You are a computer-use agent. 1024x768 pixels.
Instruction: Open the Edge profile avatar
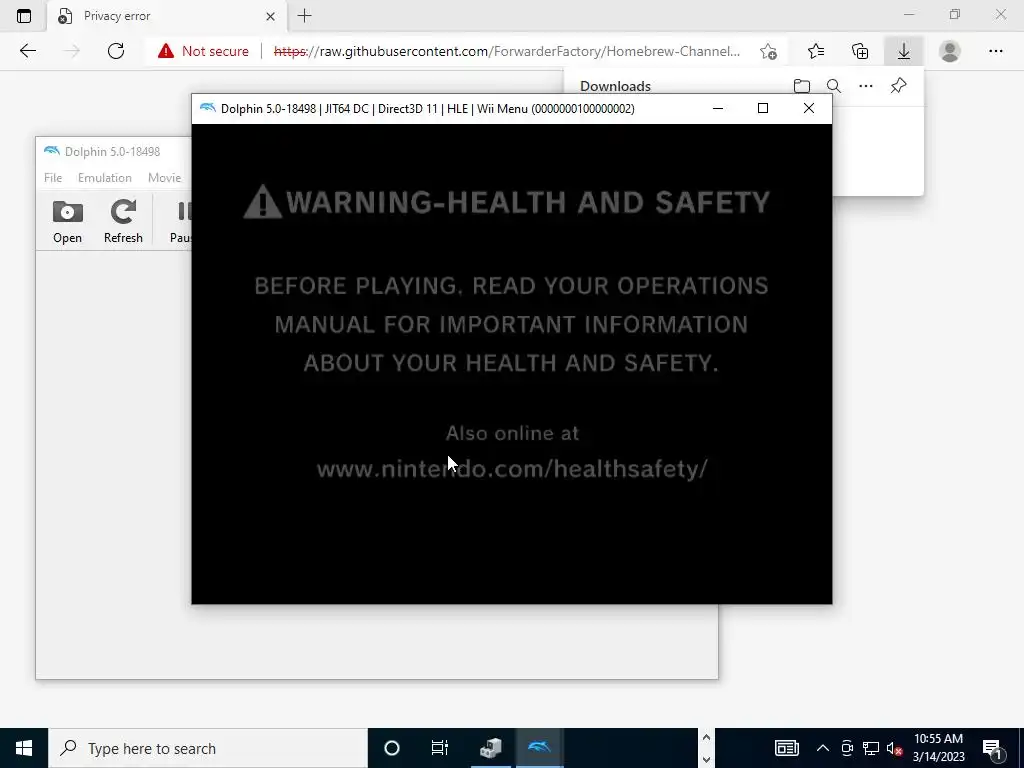coord(950,51)
